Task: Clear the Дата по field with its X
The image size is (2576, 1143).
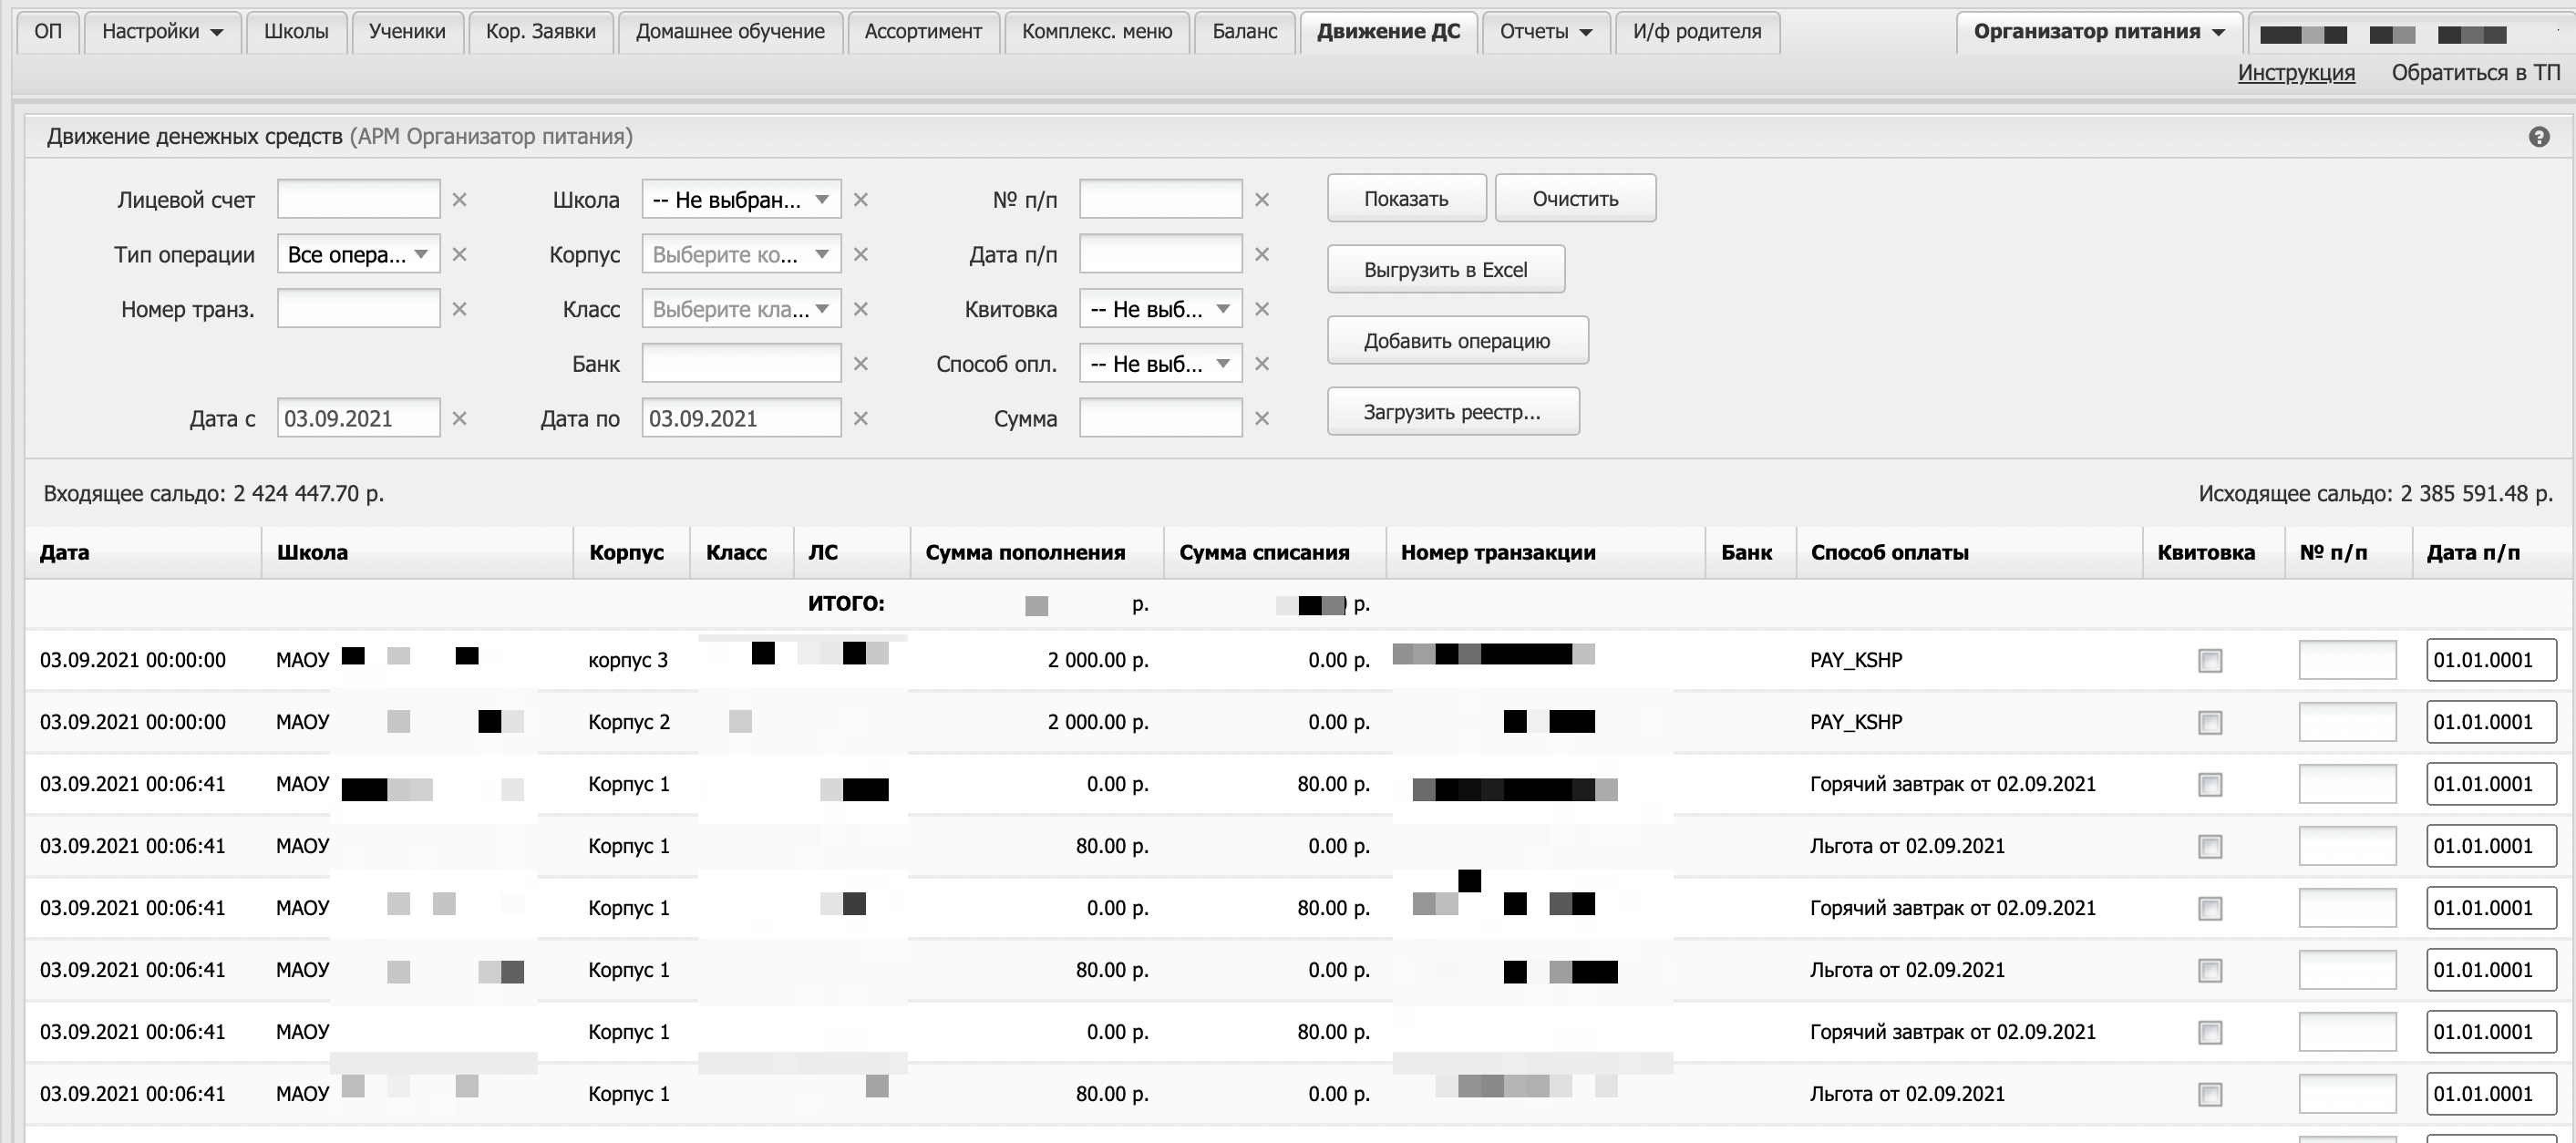Action: pyautogui.click(x=861, y=419)
